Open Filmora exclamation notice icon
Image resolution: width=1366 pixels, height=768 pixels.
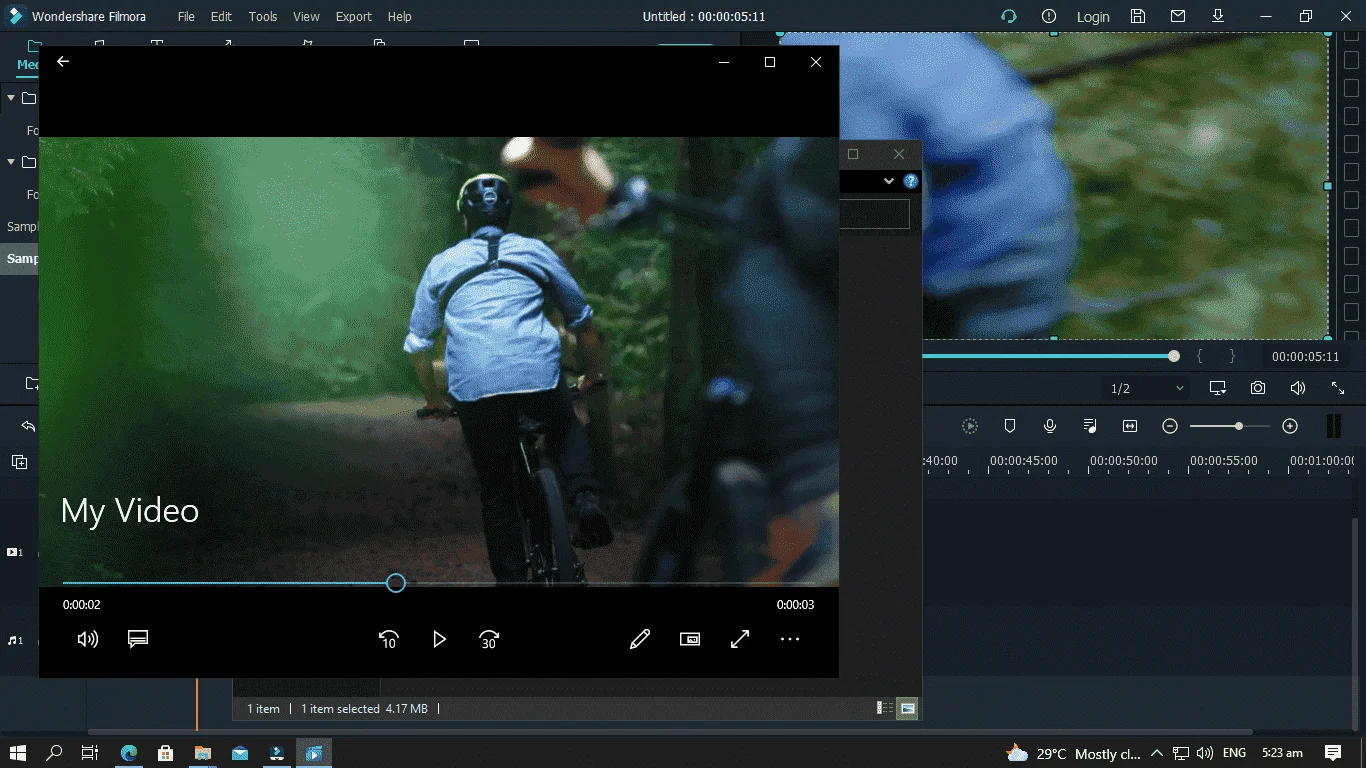pos(1049,16)
